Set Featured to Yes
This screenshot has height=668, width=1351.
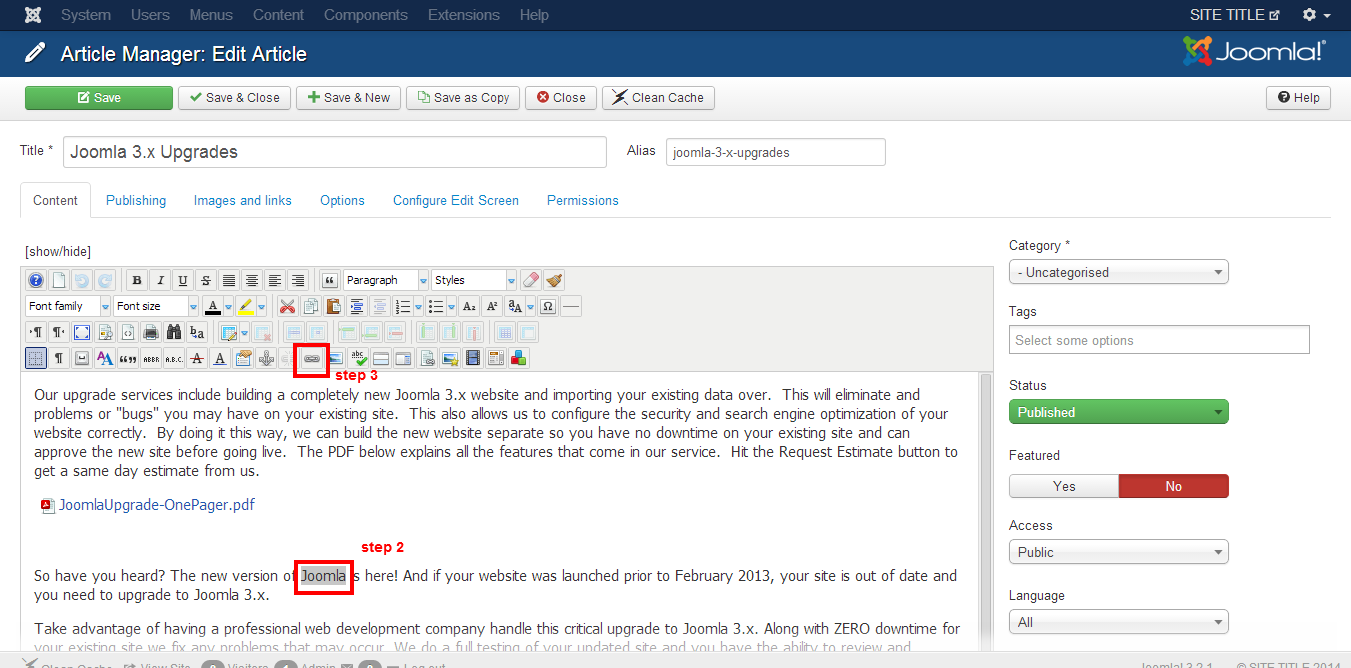pyautogui.click(x=1064, y=486)
